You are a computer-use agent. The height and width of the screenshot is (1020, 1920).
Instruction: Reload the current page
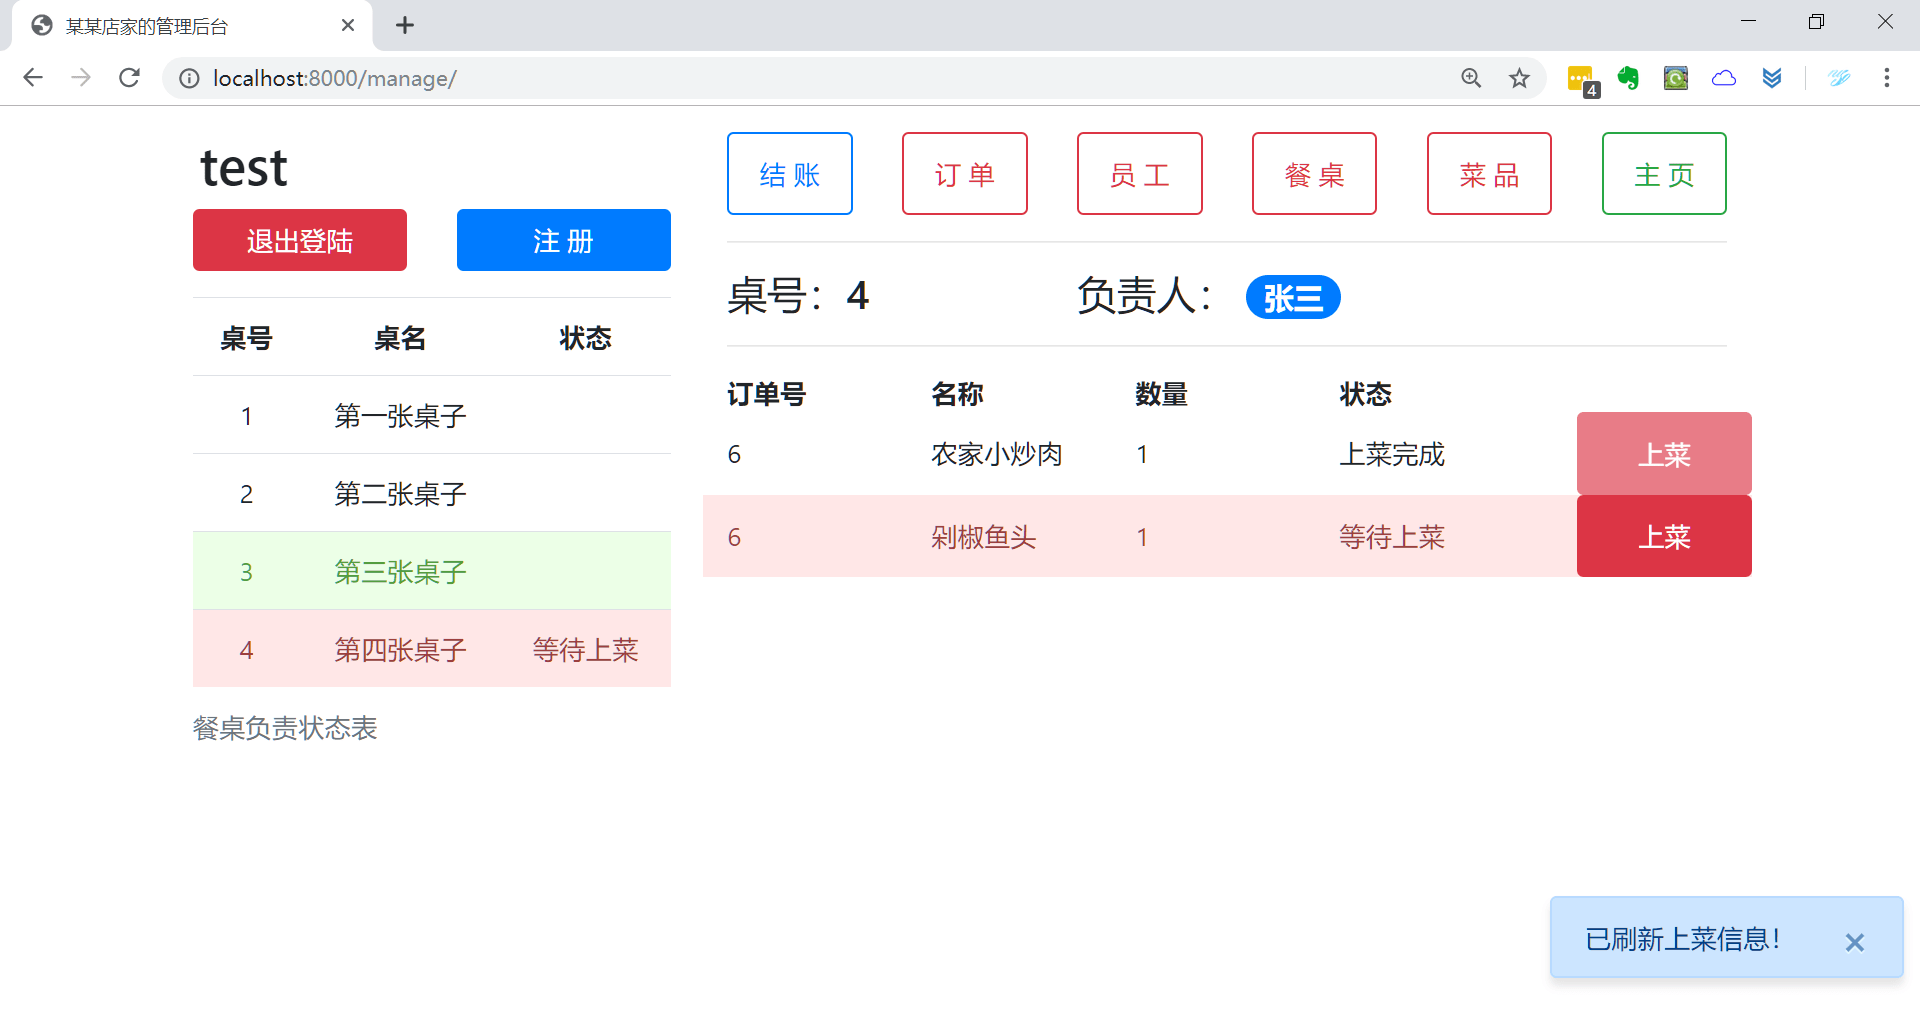point(129,78)
